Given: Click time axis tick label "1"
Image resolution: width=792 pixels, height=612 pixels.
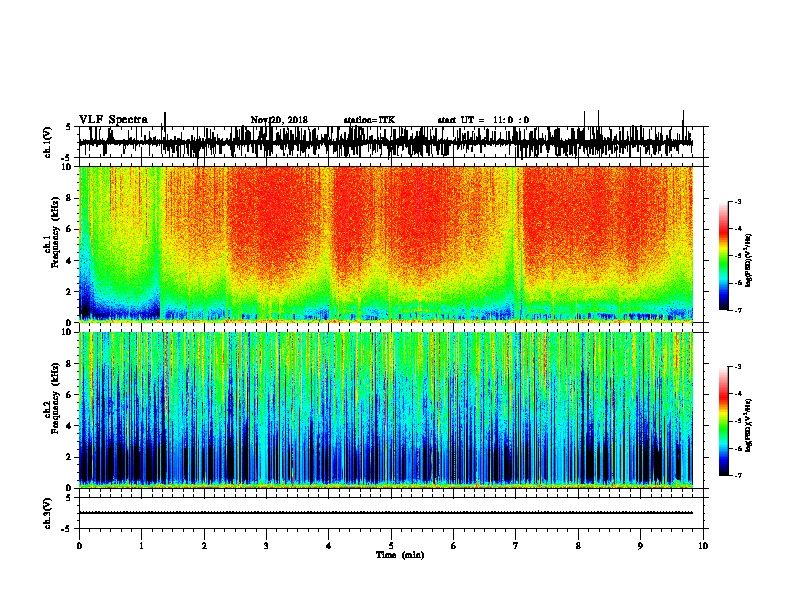Looking at the screenshot, I should click(141, 546).
